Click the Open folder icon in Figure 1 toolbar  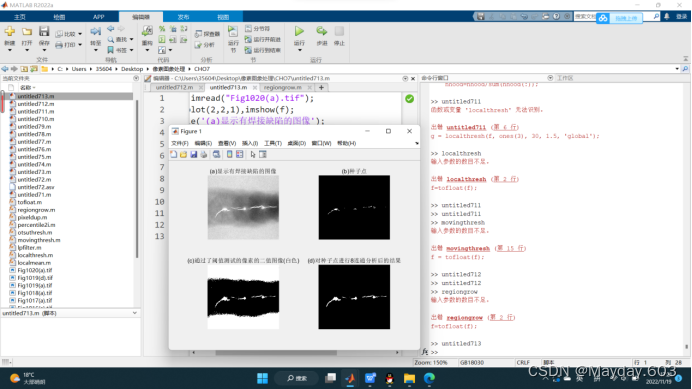tap(183, 154)
